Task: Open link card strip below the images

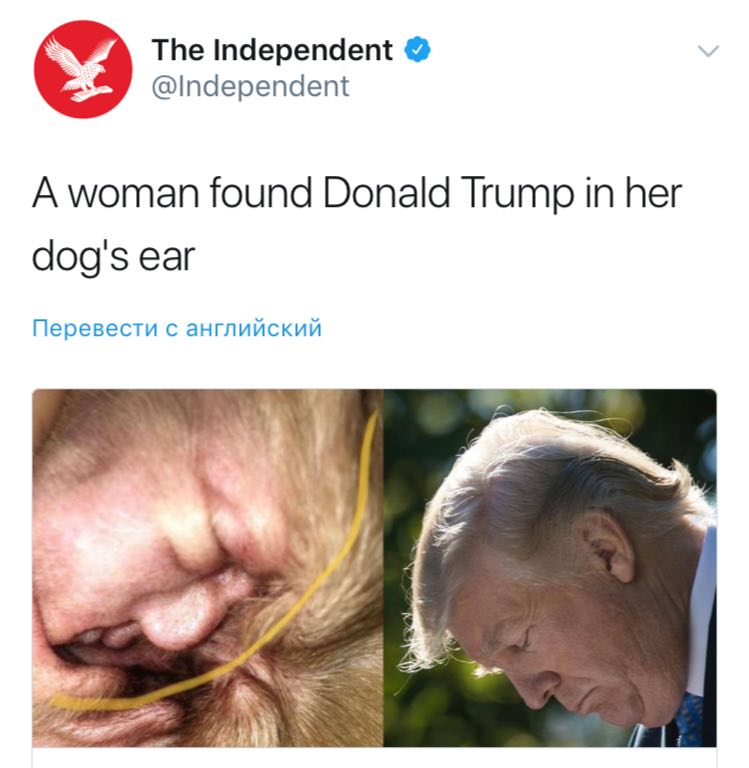Action: 374,757
